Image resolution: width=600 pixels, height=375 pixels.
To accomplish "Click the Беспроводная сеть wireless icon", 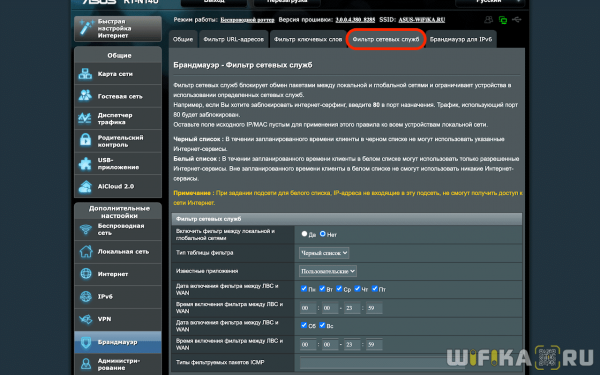I will point(85,229).
